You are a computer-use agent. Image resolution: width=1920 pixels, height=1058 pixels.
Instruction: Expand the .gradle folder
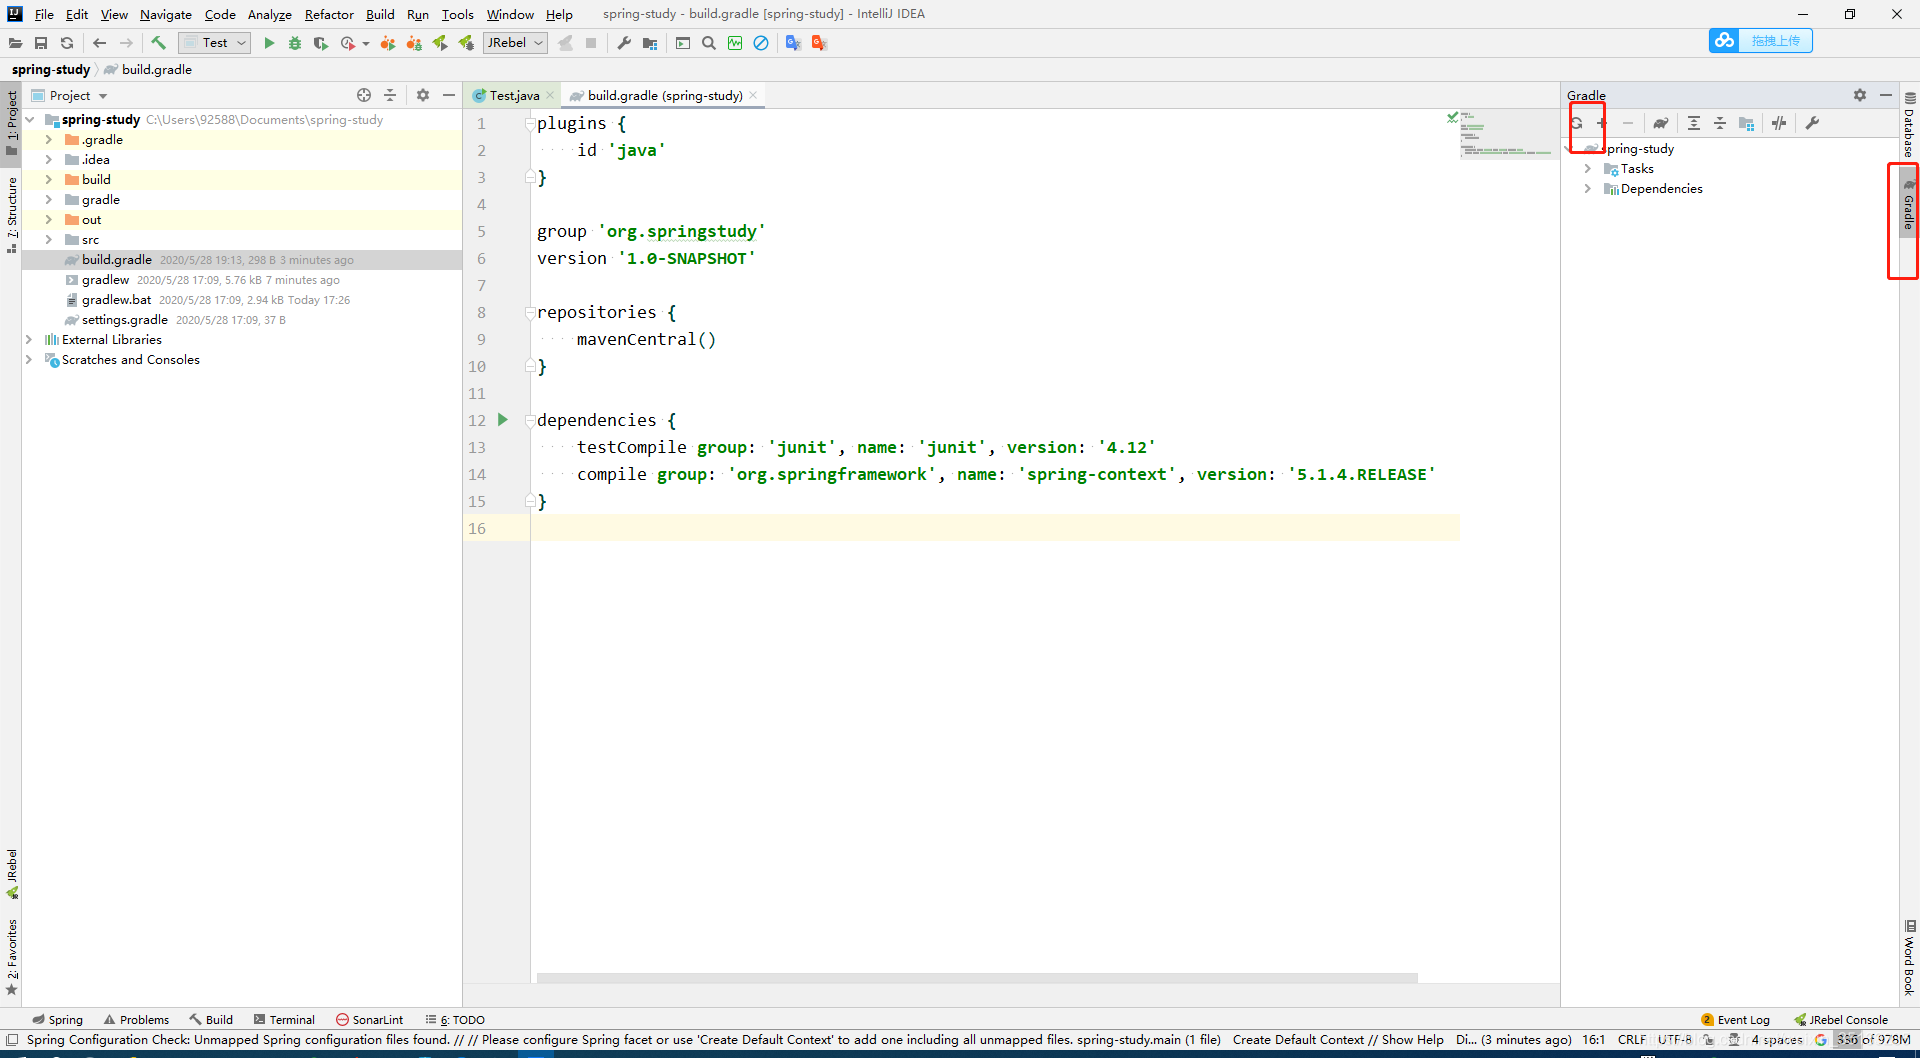48,140
